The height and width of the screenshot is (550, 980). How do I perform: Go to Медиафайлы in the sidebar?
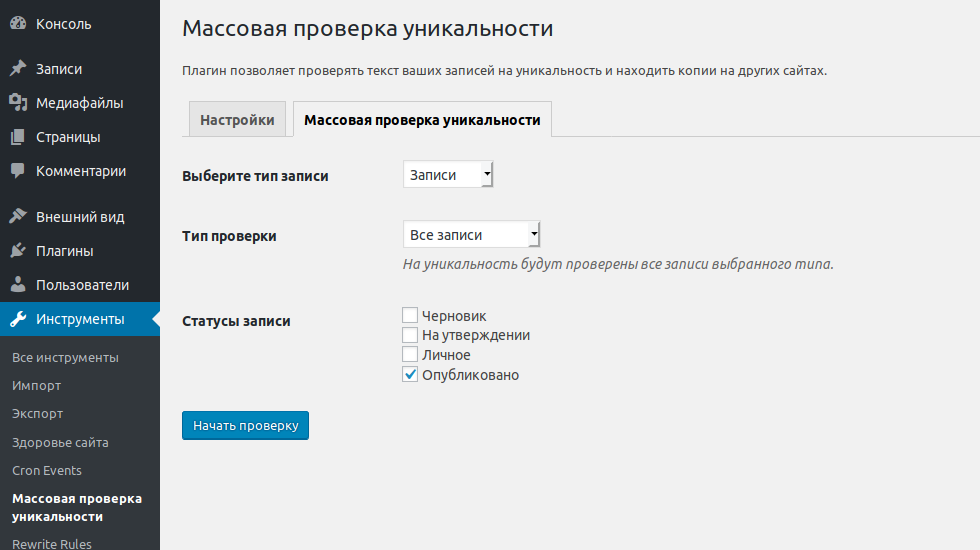[x=80, y=102]
